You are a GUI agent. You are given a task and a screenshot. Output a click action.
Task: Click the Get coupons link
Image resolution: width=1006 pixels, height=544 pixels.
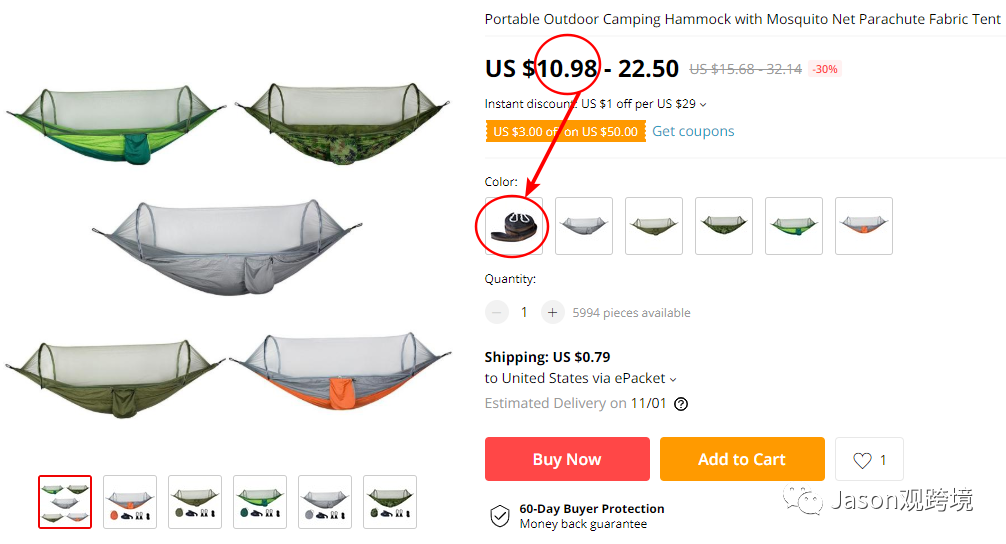coord(693,131)
